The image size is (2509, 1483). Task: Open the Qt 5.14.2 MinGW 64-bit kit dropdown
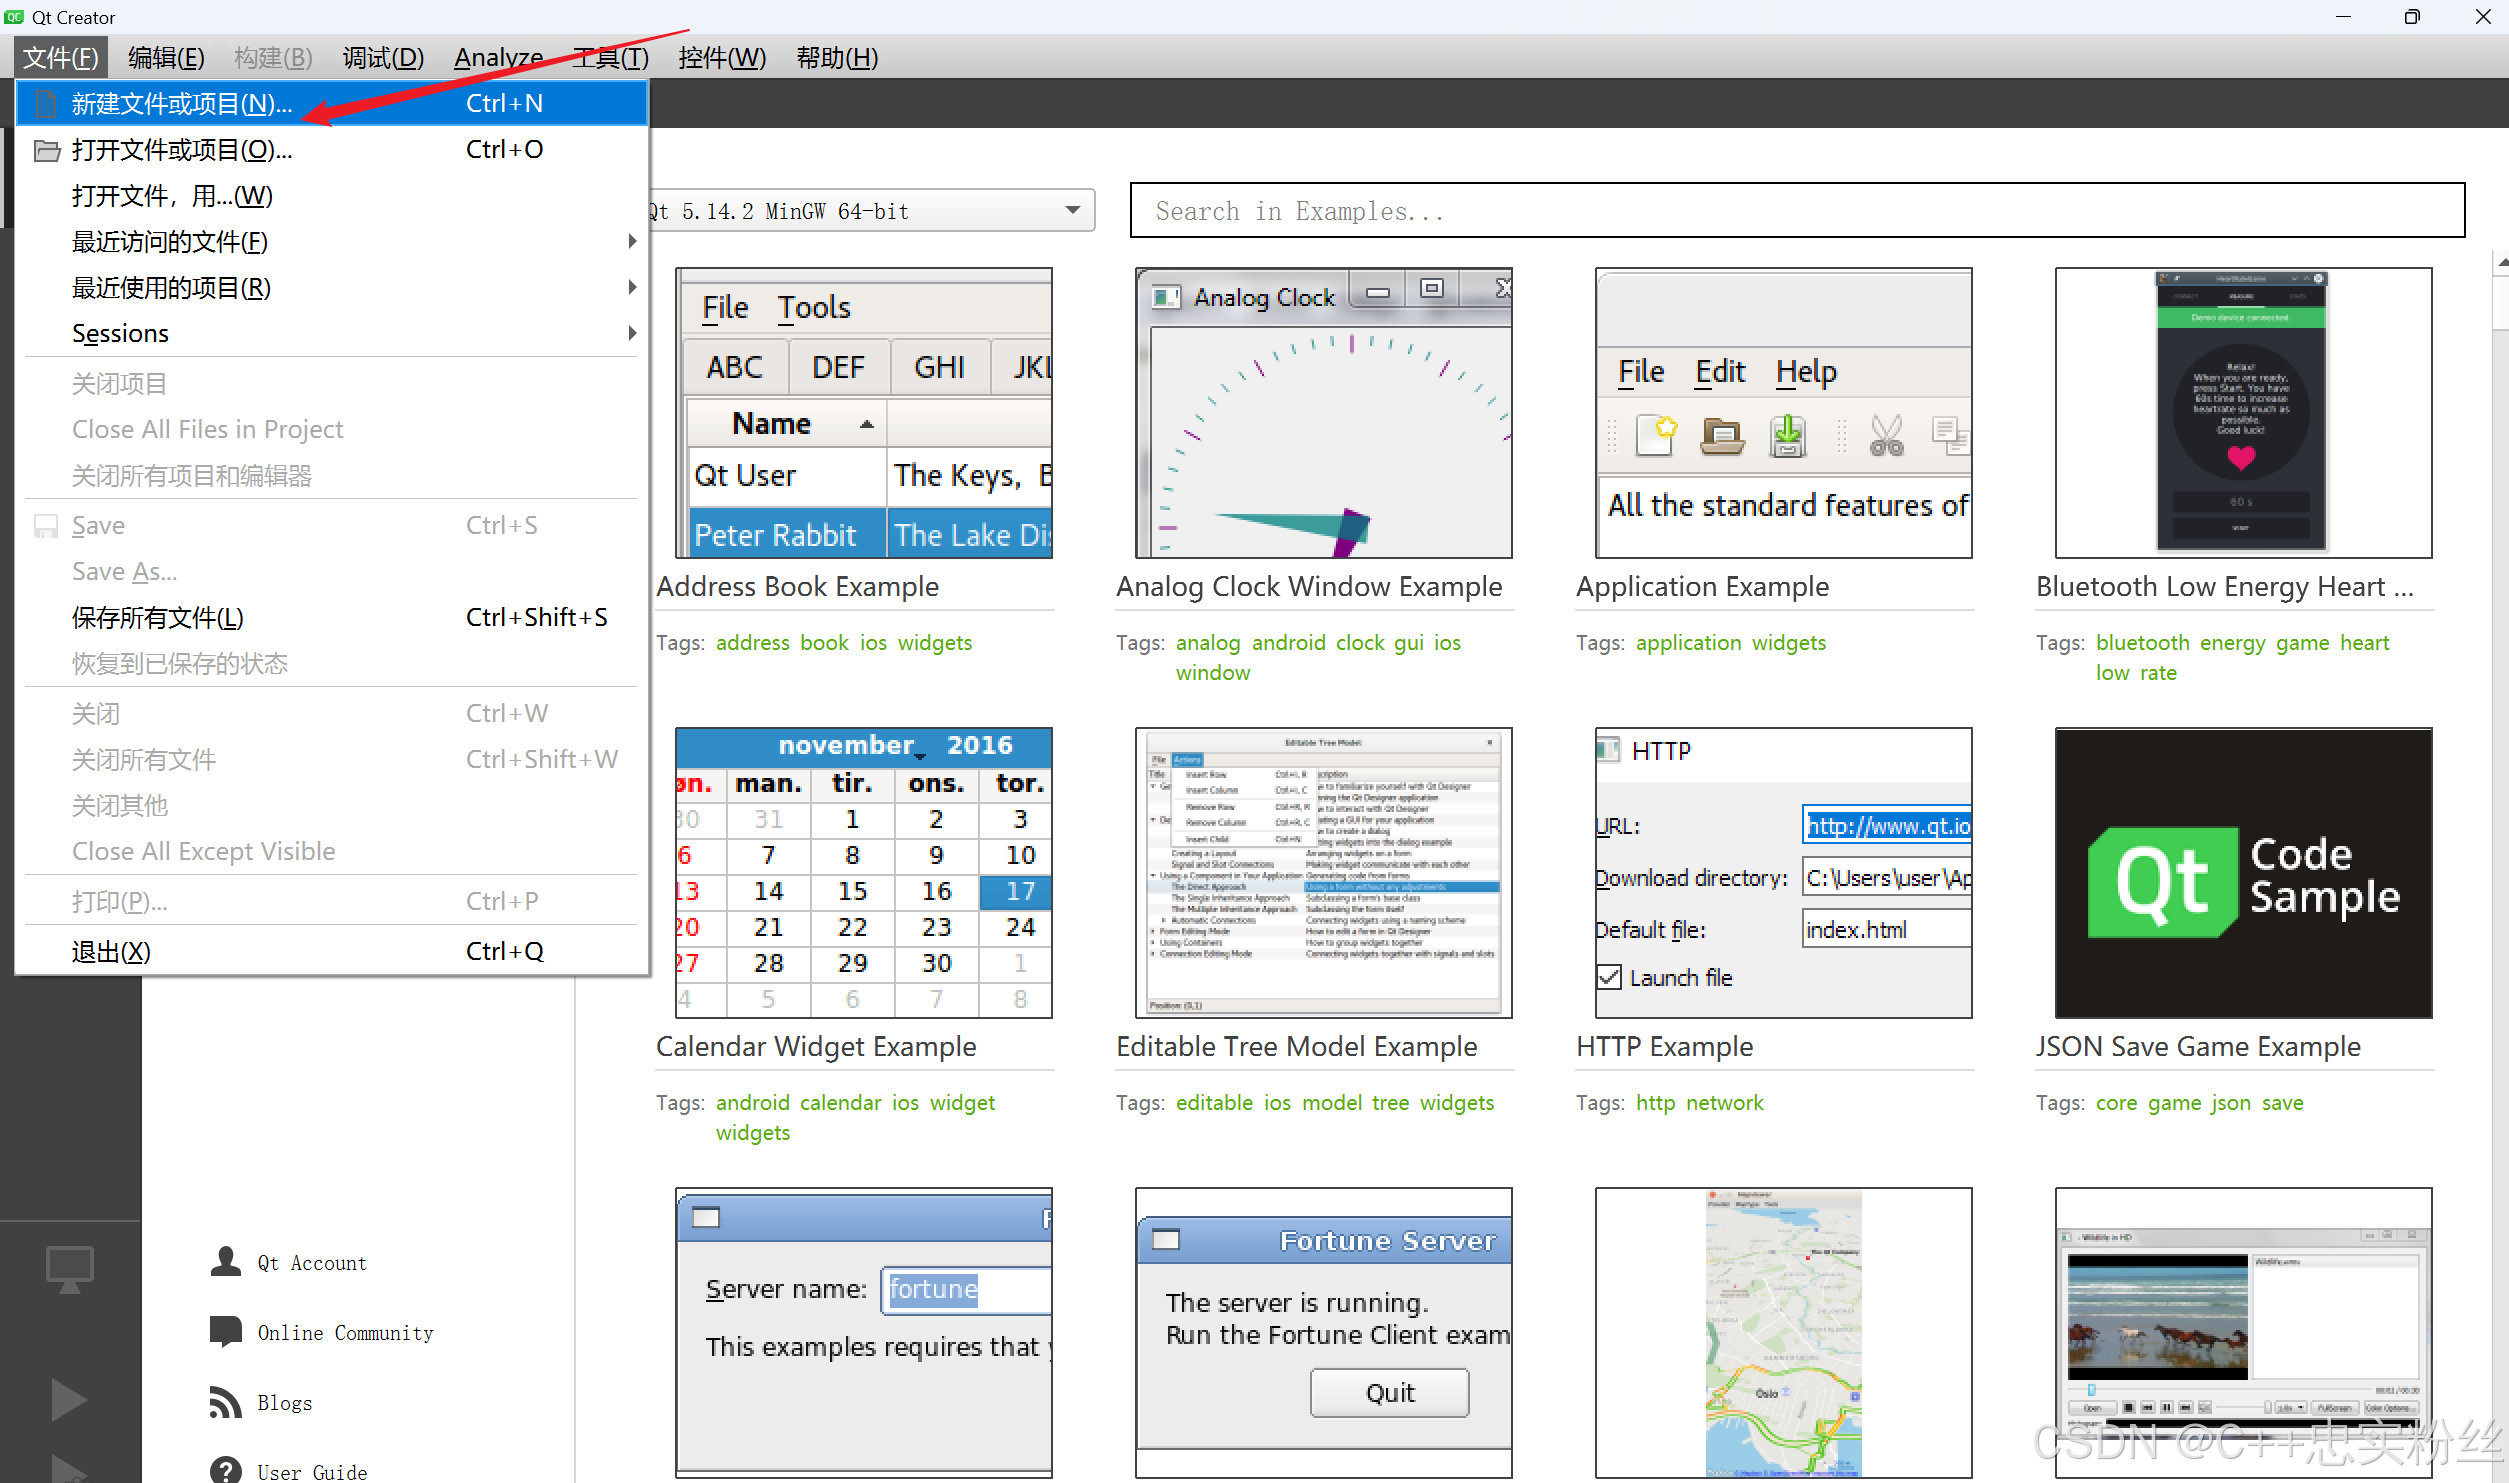pos(872,211)
